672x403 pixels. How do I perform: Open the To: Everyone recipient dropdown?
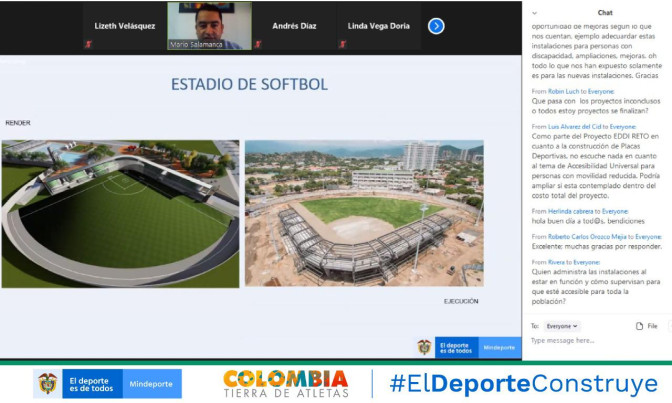(562, 326)
